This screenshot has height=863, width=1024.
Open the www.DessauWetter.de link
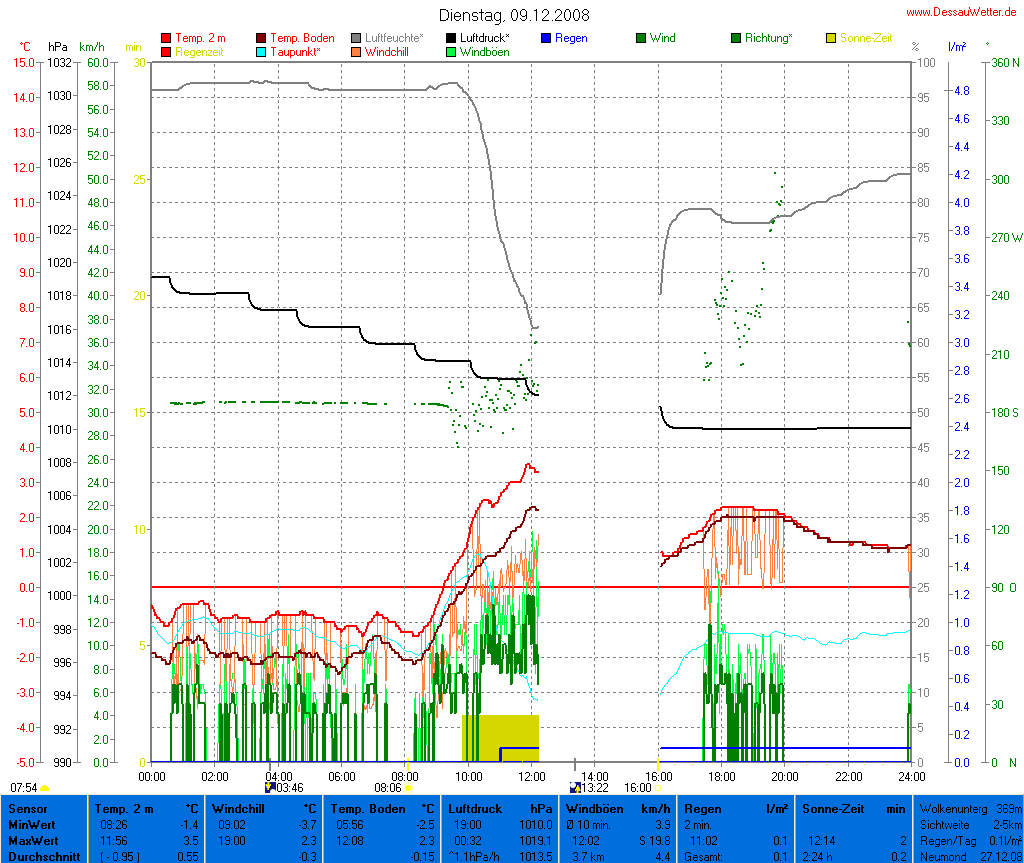[x=960, y=11]
